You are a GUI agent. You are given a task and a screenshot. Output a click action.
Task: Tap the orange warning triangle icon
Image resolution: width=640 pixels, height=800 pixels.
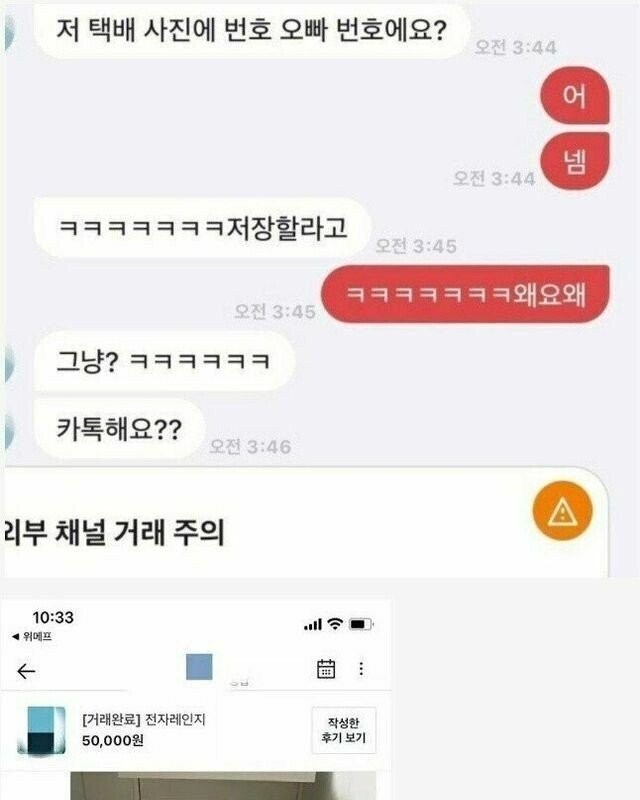562,511
